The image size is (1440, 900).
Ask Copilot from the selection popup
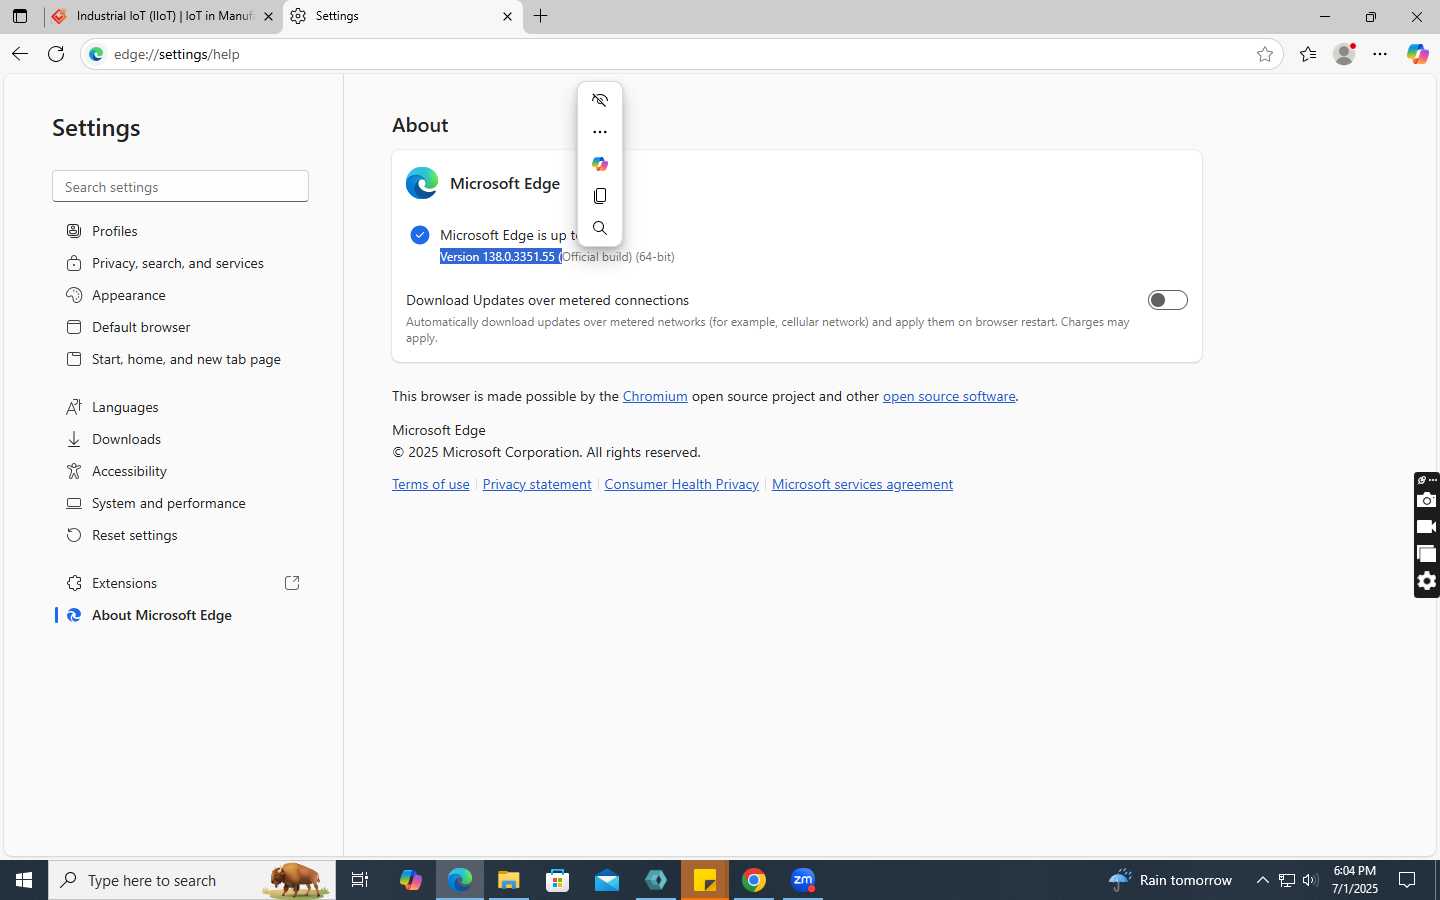600,164
